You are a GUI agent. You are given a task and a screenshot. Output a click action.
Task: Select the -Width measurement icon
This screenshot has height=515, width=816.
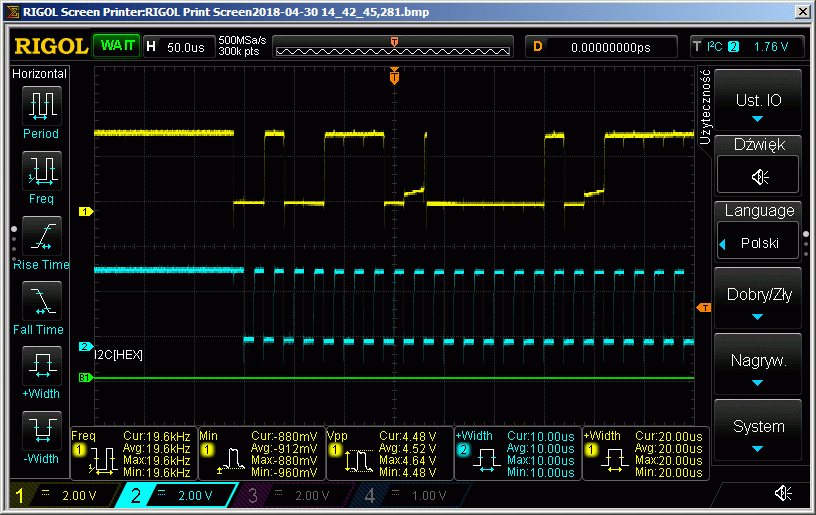tap(42, 431)
